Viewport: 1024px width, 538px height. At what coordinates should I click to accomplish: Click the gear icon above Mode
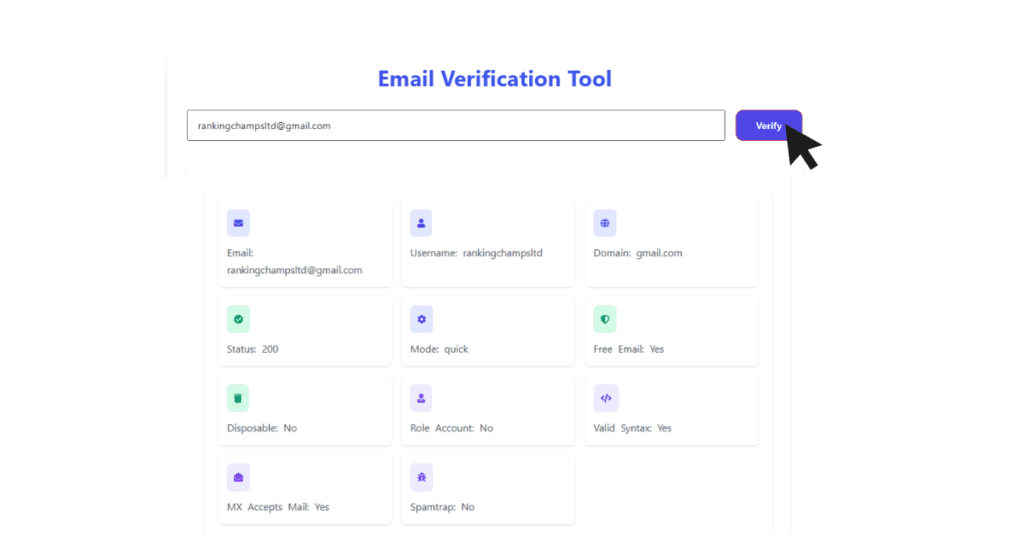click(x=421, y=319)
